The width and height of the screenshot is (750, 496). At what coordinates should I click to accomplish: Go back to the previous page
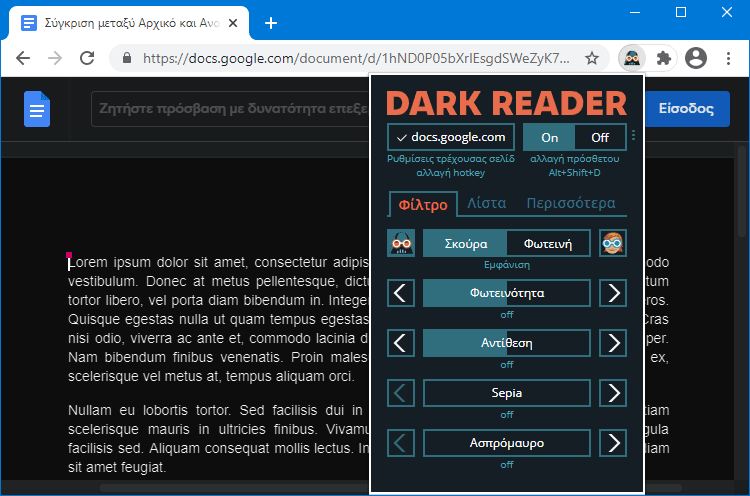coord(23,58)
